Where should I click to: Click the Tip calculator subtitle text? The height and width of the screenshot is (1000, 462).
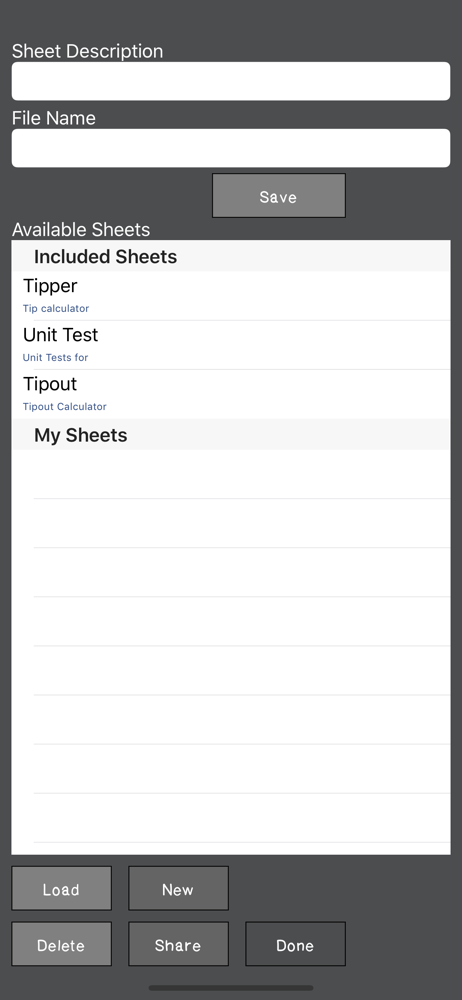[56, 309]
